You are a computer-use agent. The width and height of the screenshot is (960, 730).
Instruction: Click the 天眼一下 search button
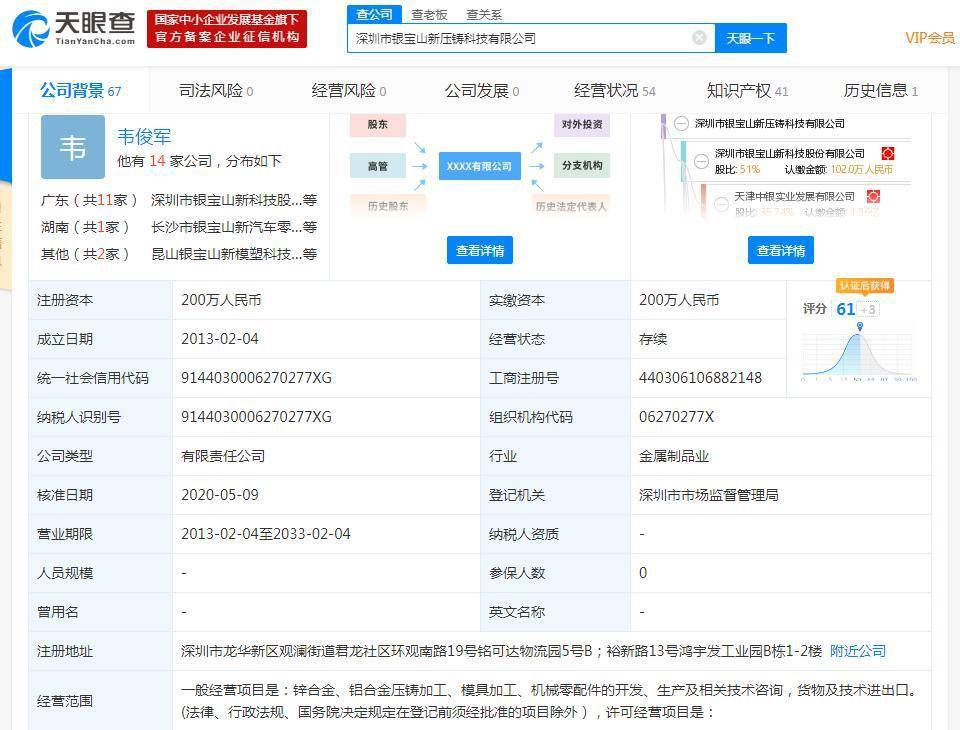pyautogui.click(x=751, y=39)
